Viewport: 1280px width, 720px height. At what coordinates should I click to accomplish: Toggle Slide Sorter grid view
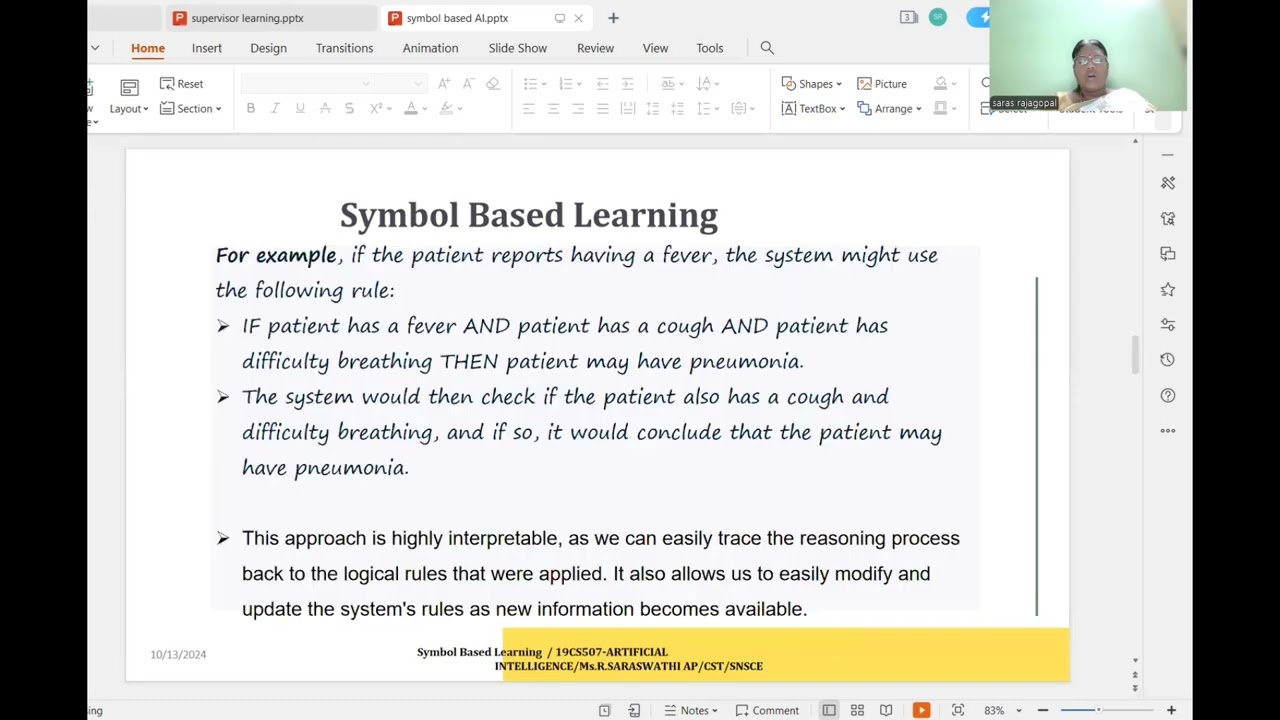click(x=857, y=710)
